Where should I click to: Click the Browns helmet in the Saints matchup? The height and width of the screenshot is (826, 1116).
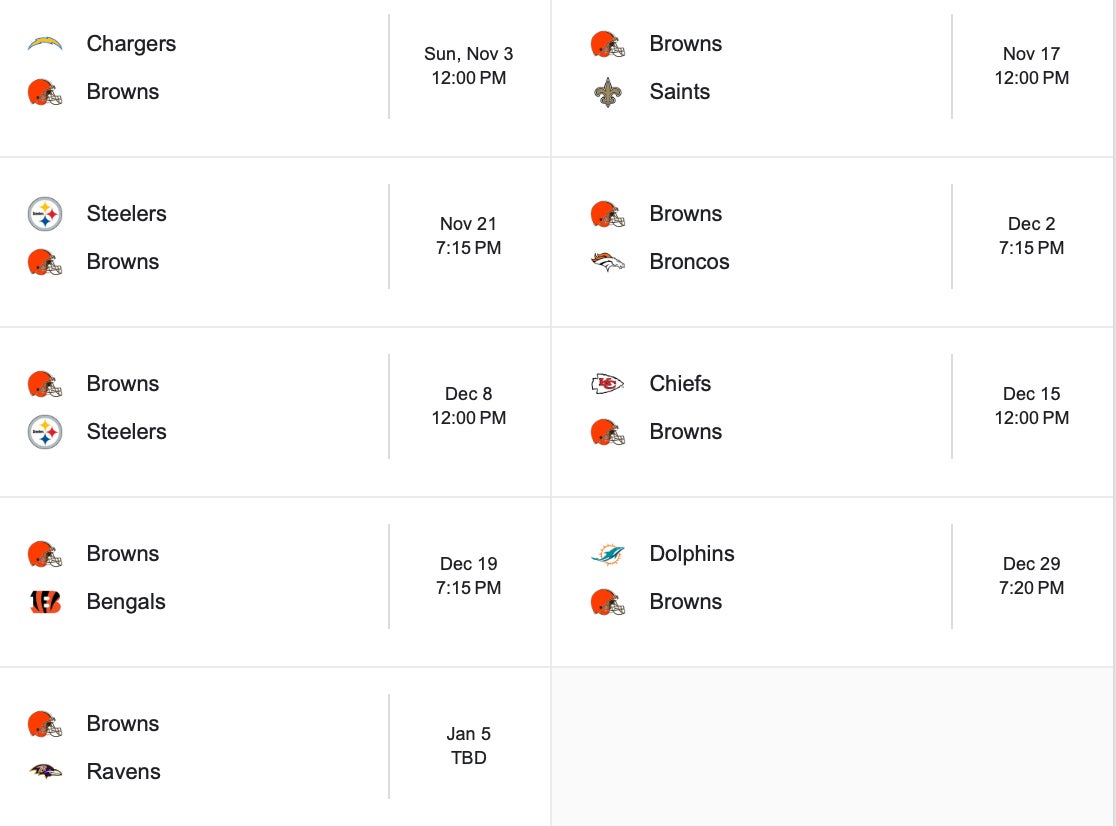point(608,44)
